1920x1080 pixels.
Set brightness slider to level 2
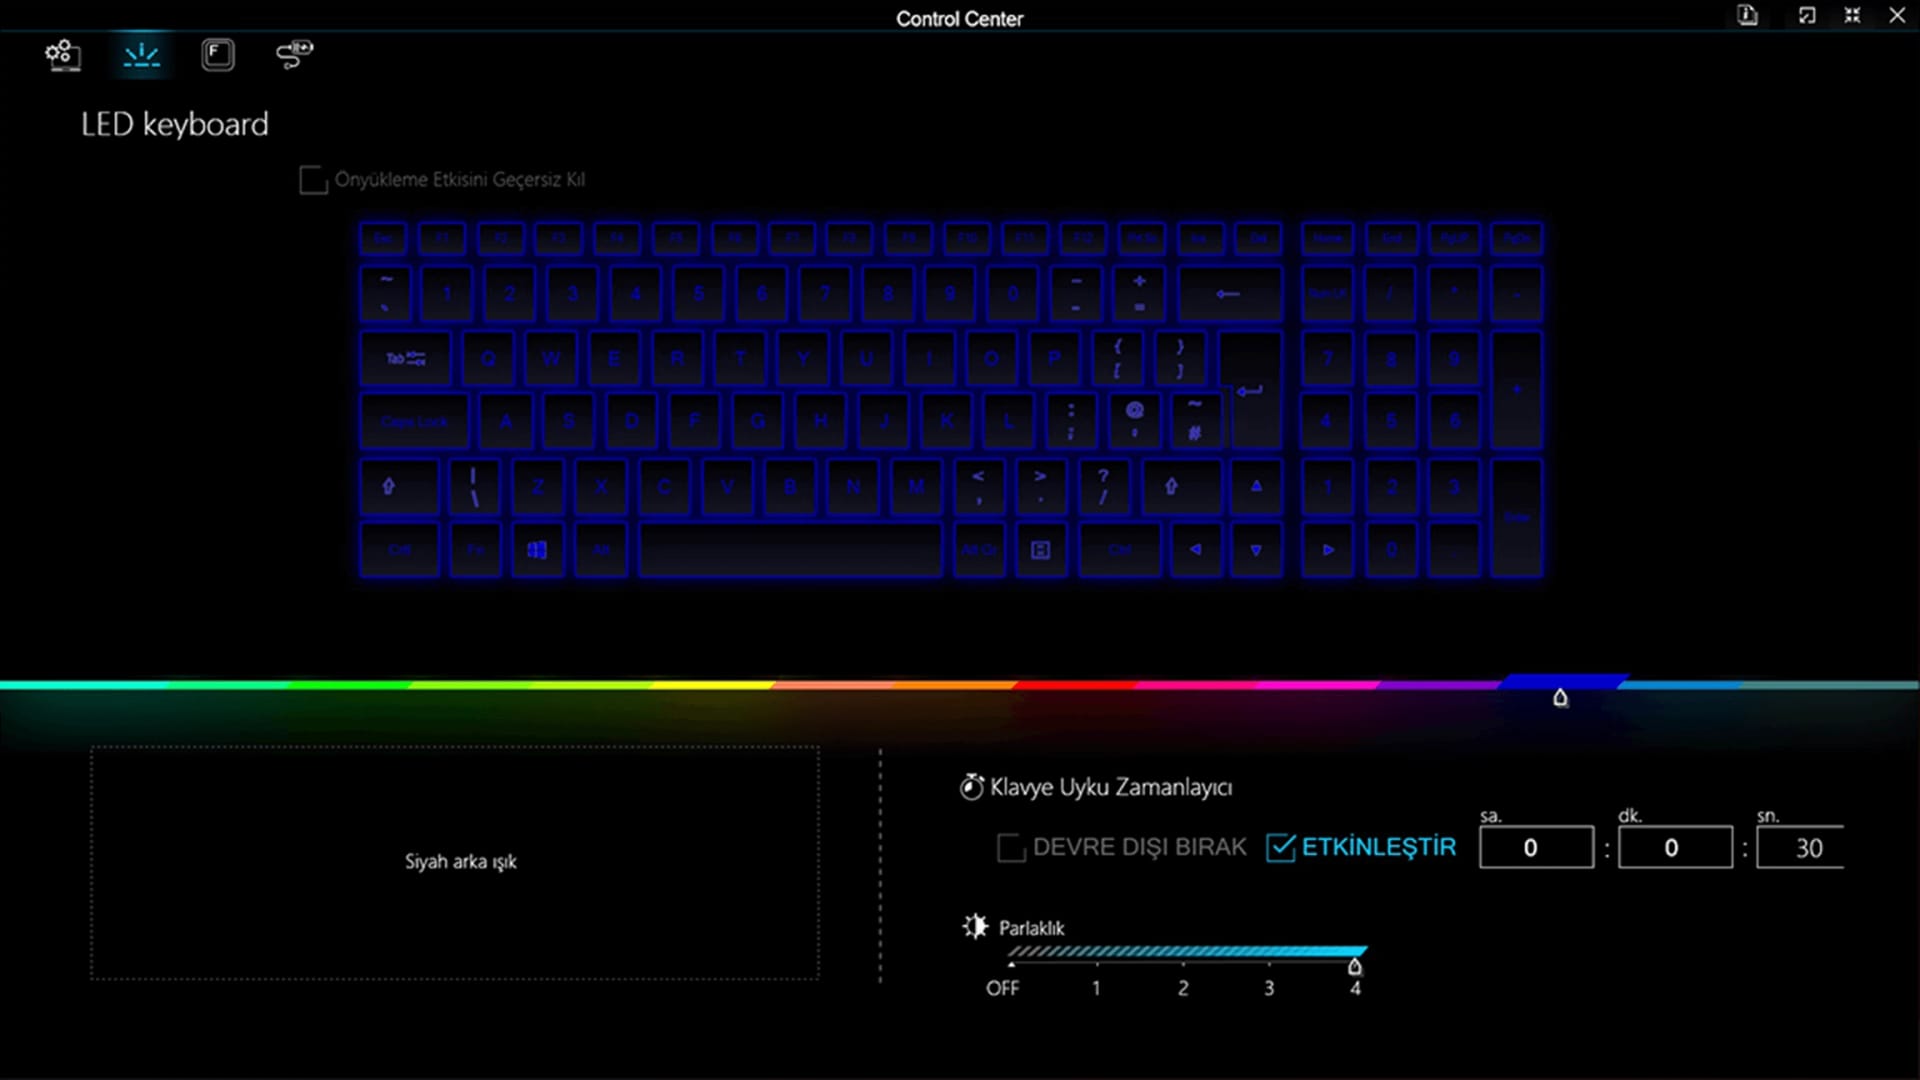click(1183, 963)
